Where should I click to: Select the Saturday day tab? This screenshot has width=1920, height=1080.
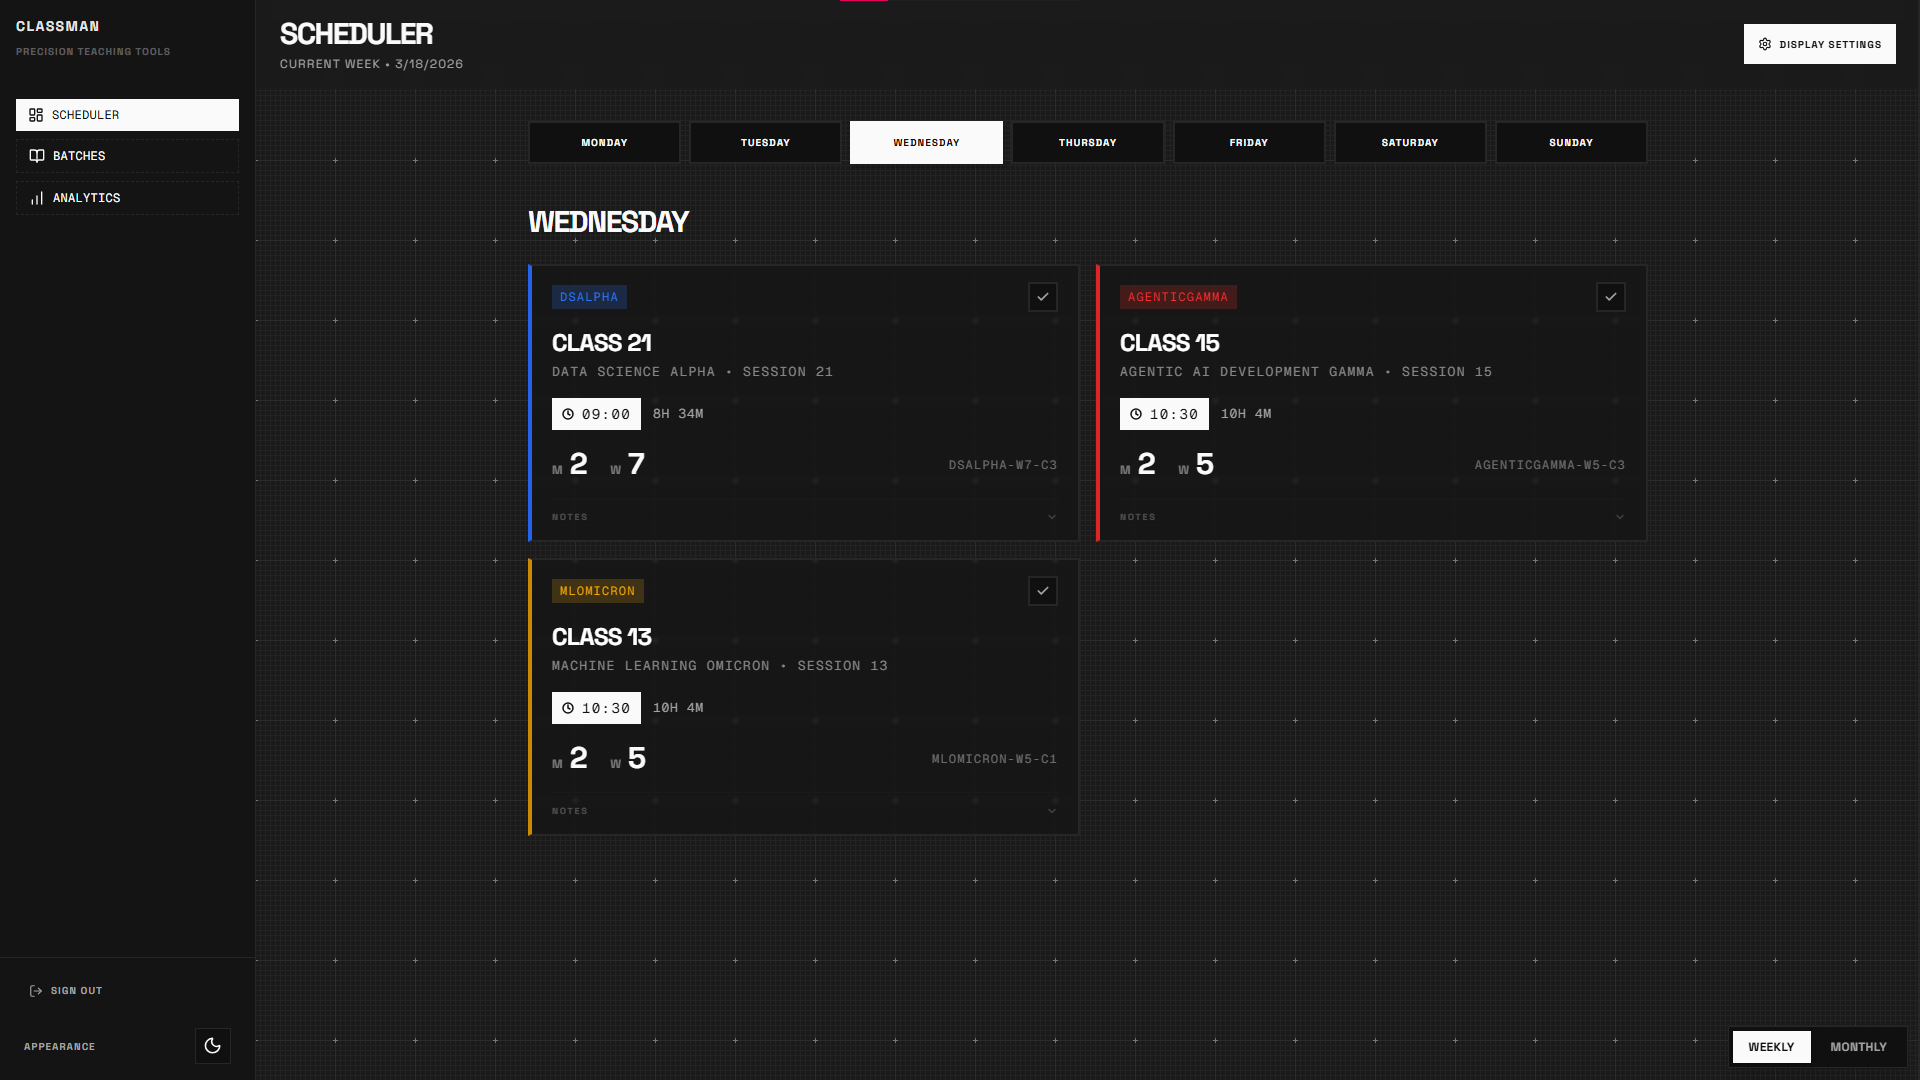pyautogui.click(x=1410, y=142)
